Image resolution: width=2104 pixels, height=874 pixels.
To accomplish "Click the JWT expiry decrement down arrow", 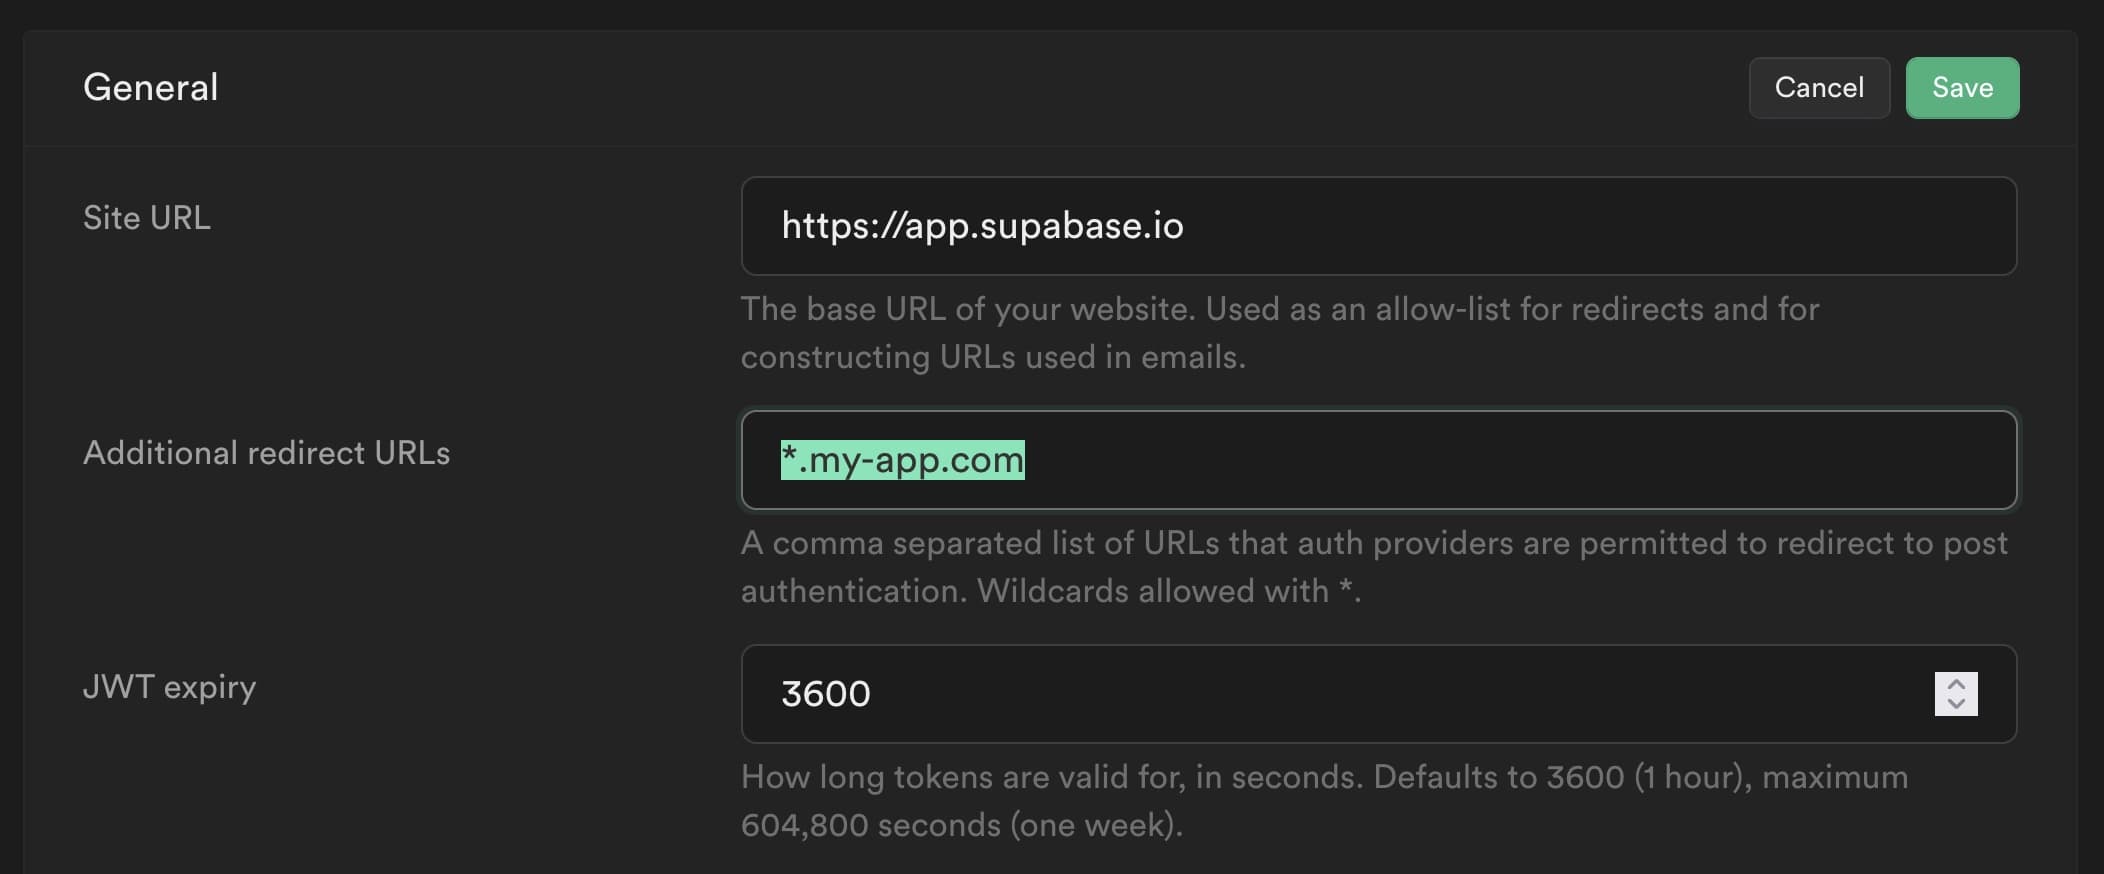I will coord(1956,704).
